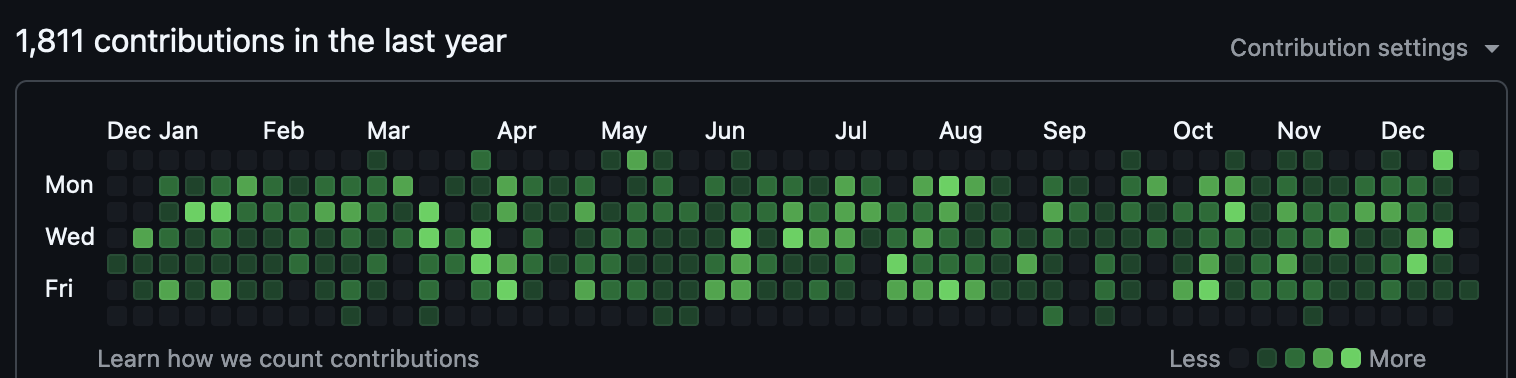The image size is (1516, 378).
Task: Click the 1,811 contributions heading
Action: click(x=261, y=41)
